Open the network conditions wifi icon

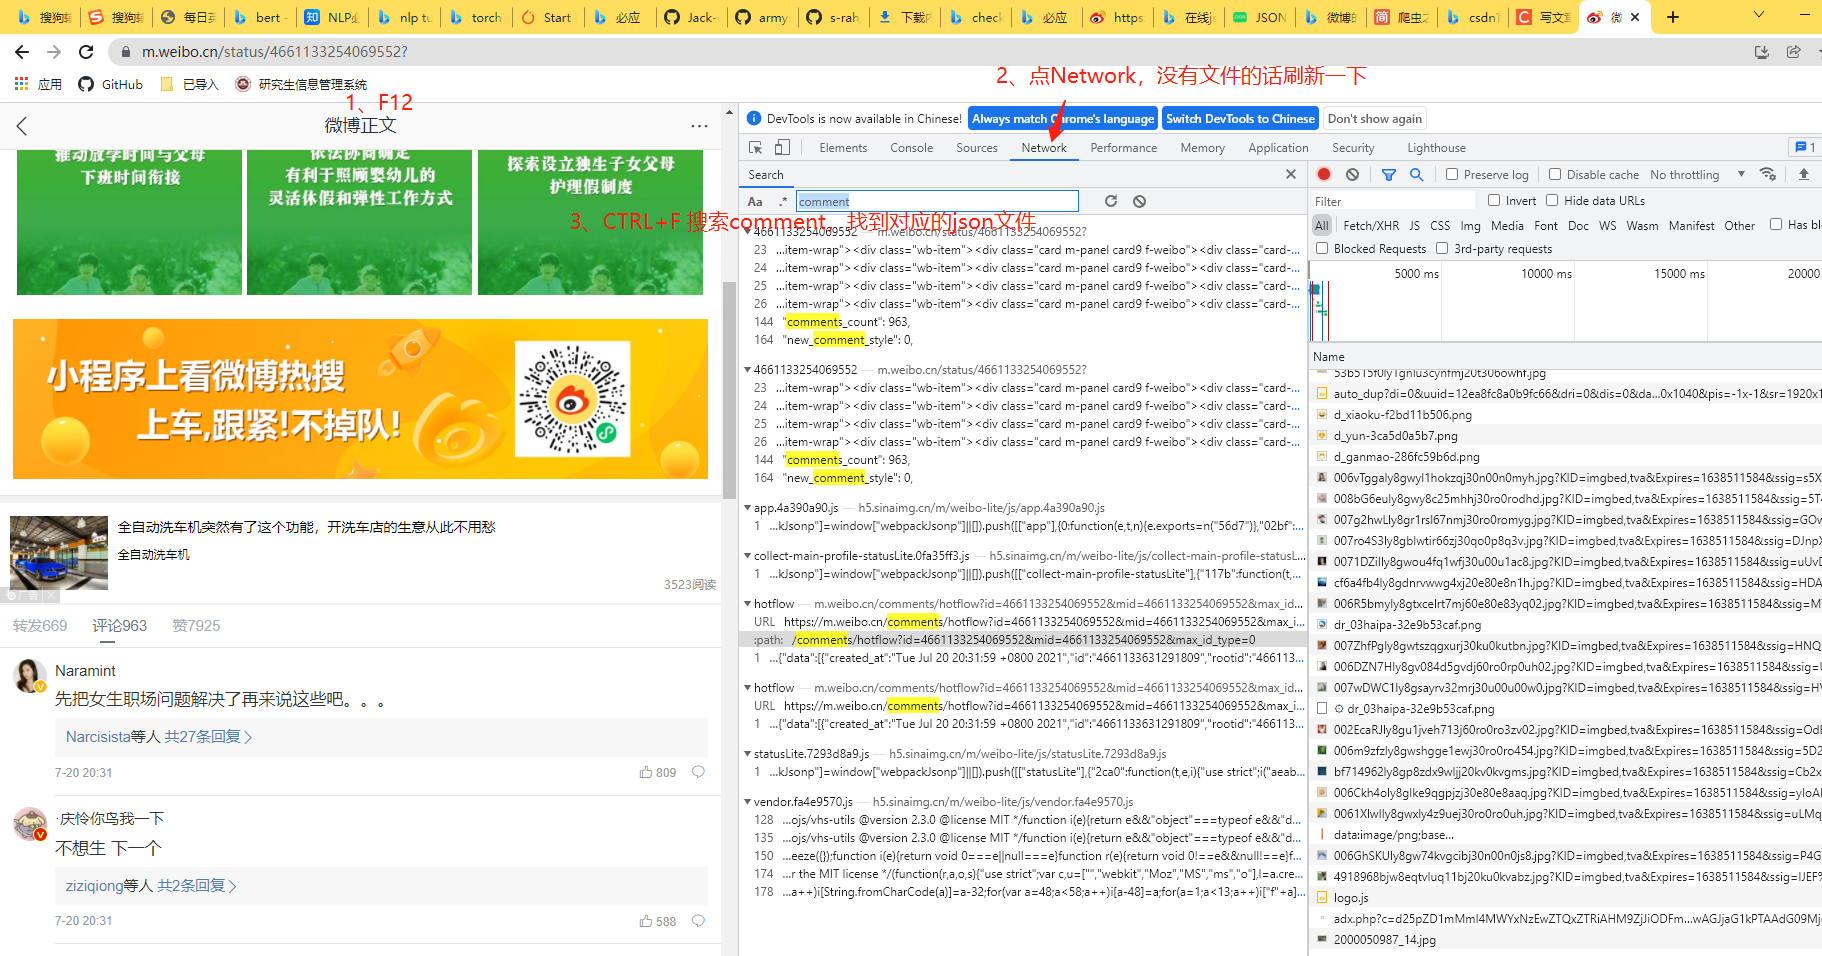click(1768, 174)
